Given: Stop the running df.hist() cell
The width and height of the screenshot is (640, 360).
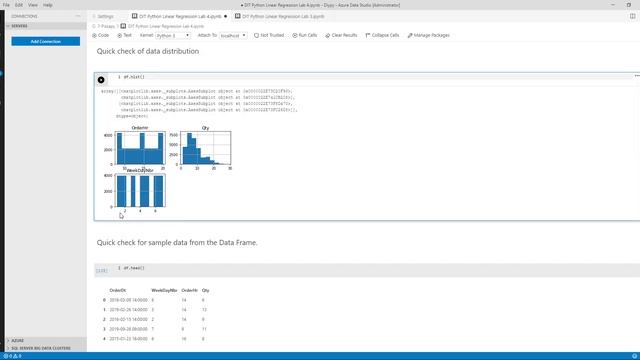Looking at the screenshot, I should (101, 80).
